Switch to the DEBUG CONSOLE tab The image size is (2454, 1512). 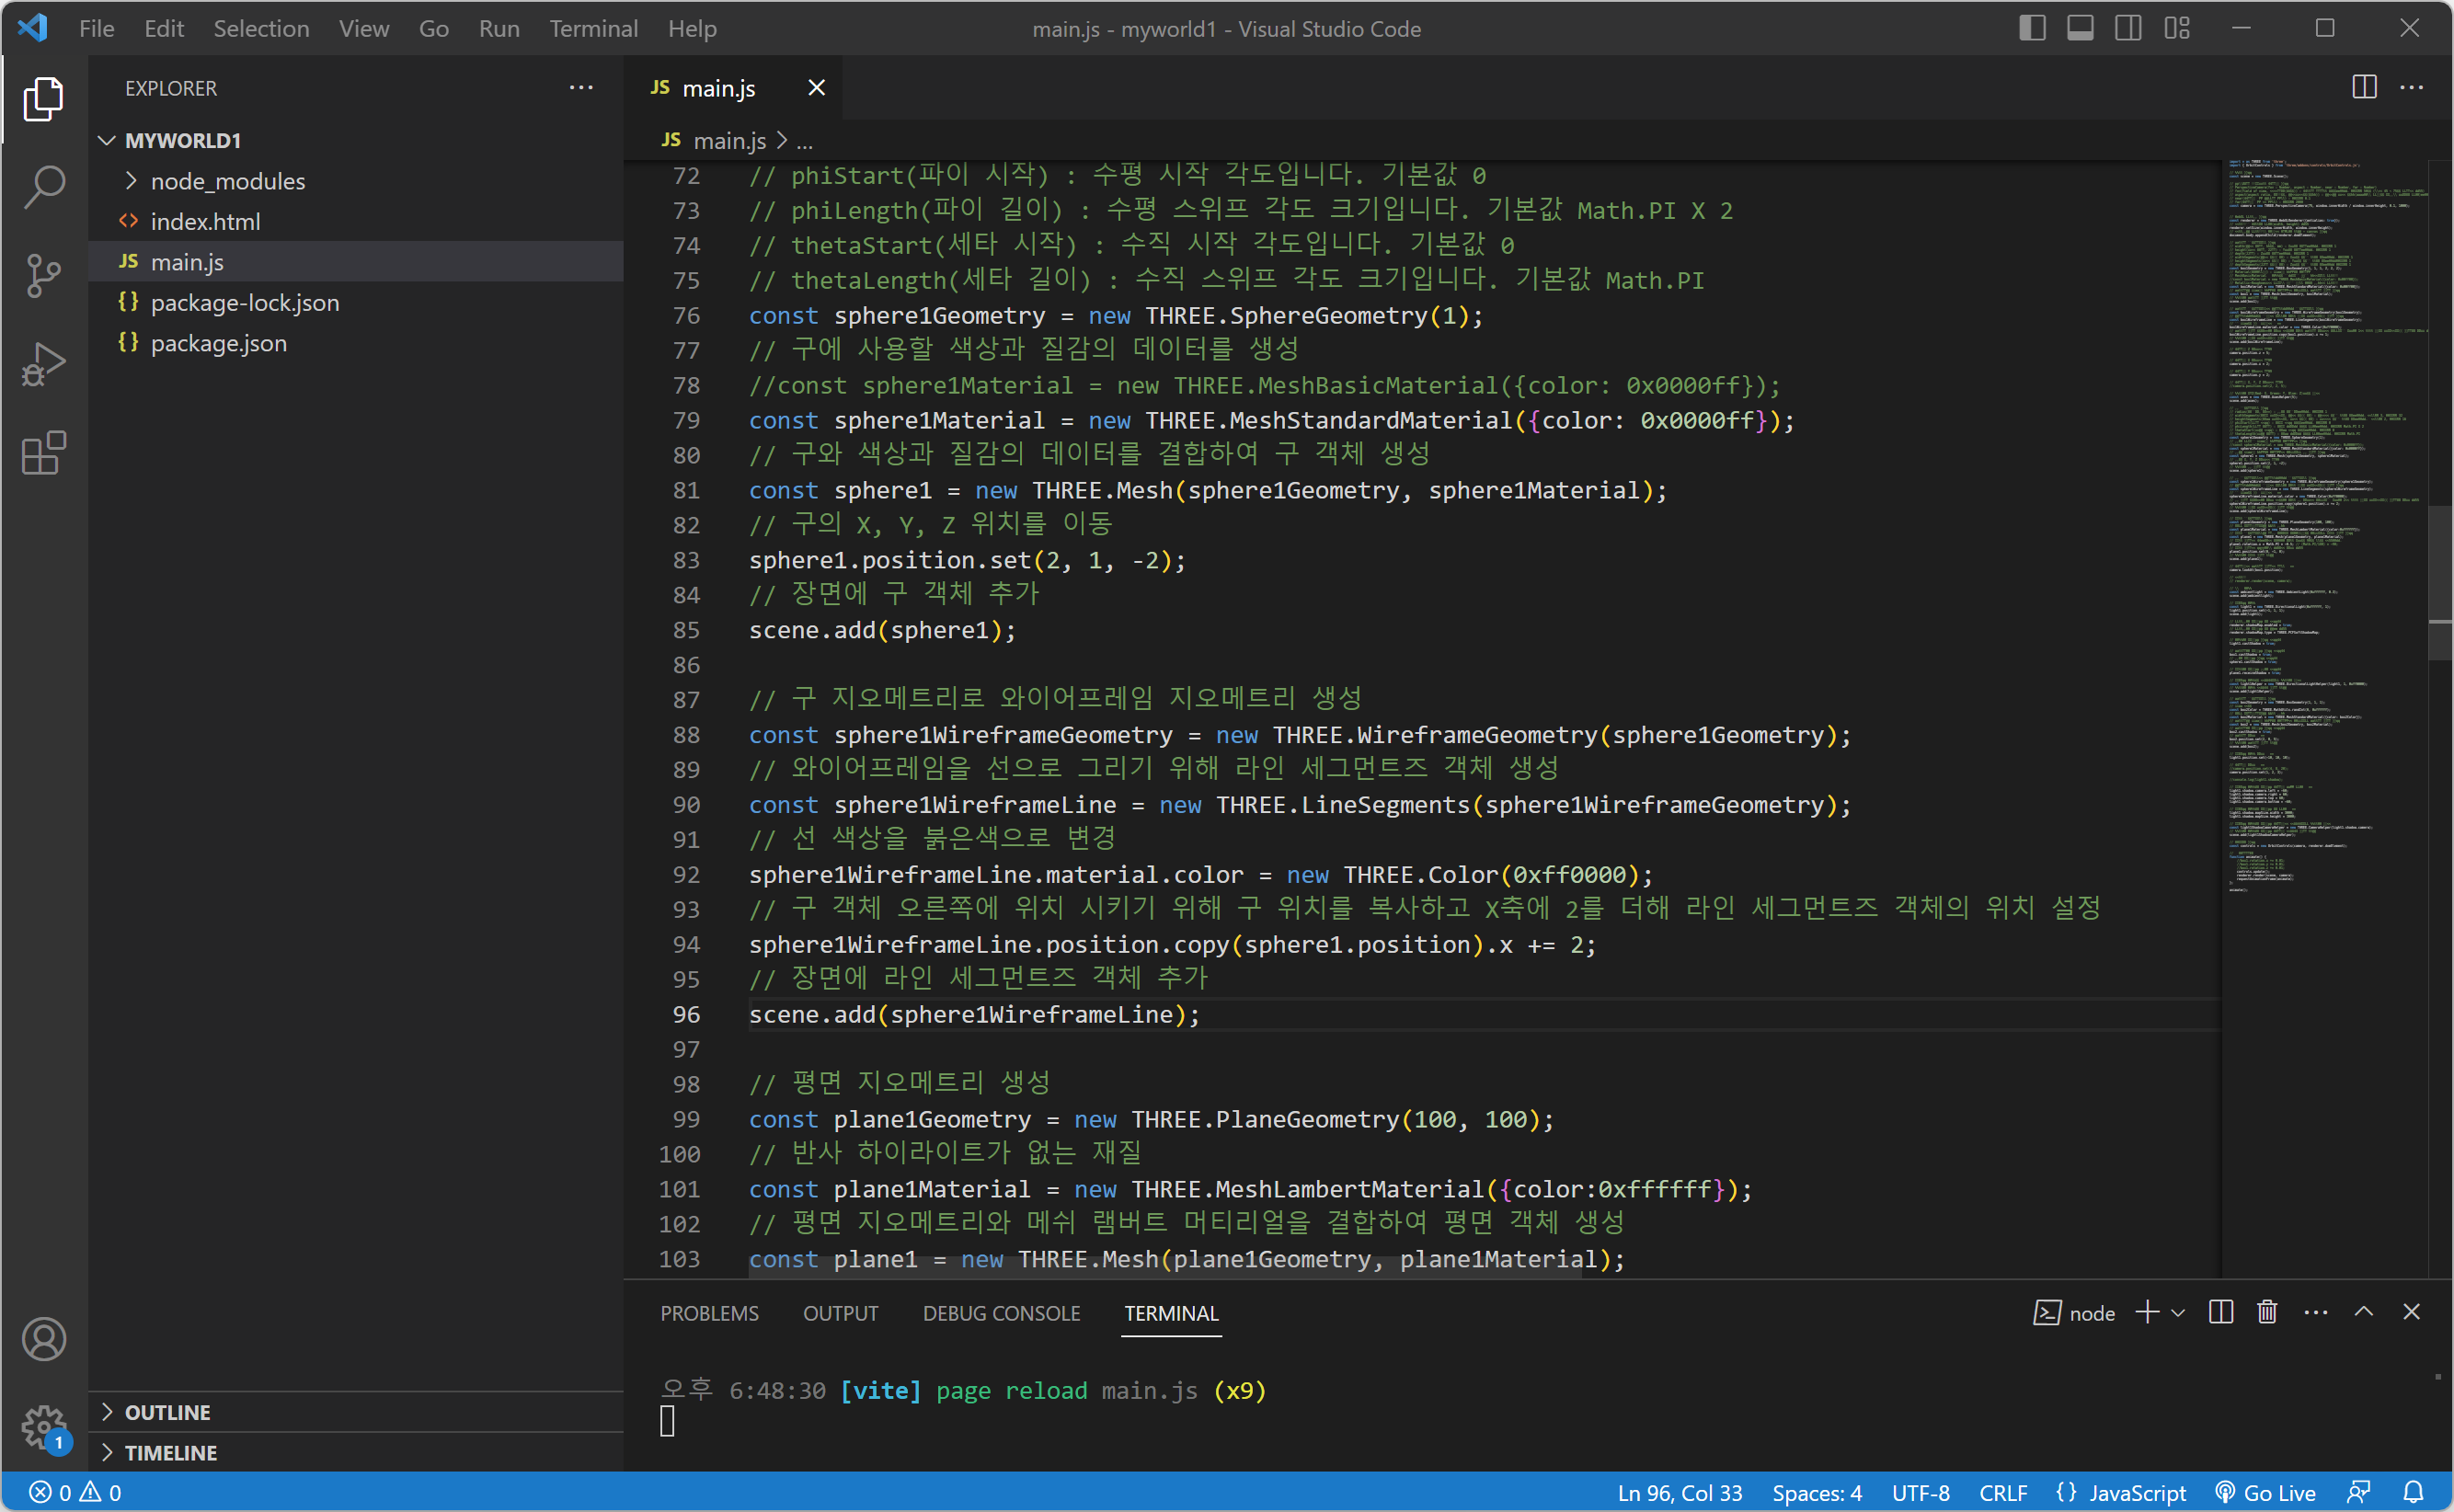tap(1001, 1313)
